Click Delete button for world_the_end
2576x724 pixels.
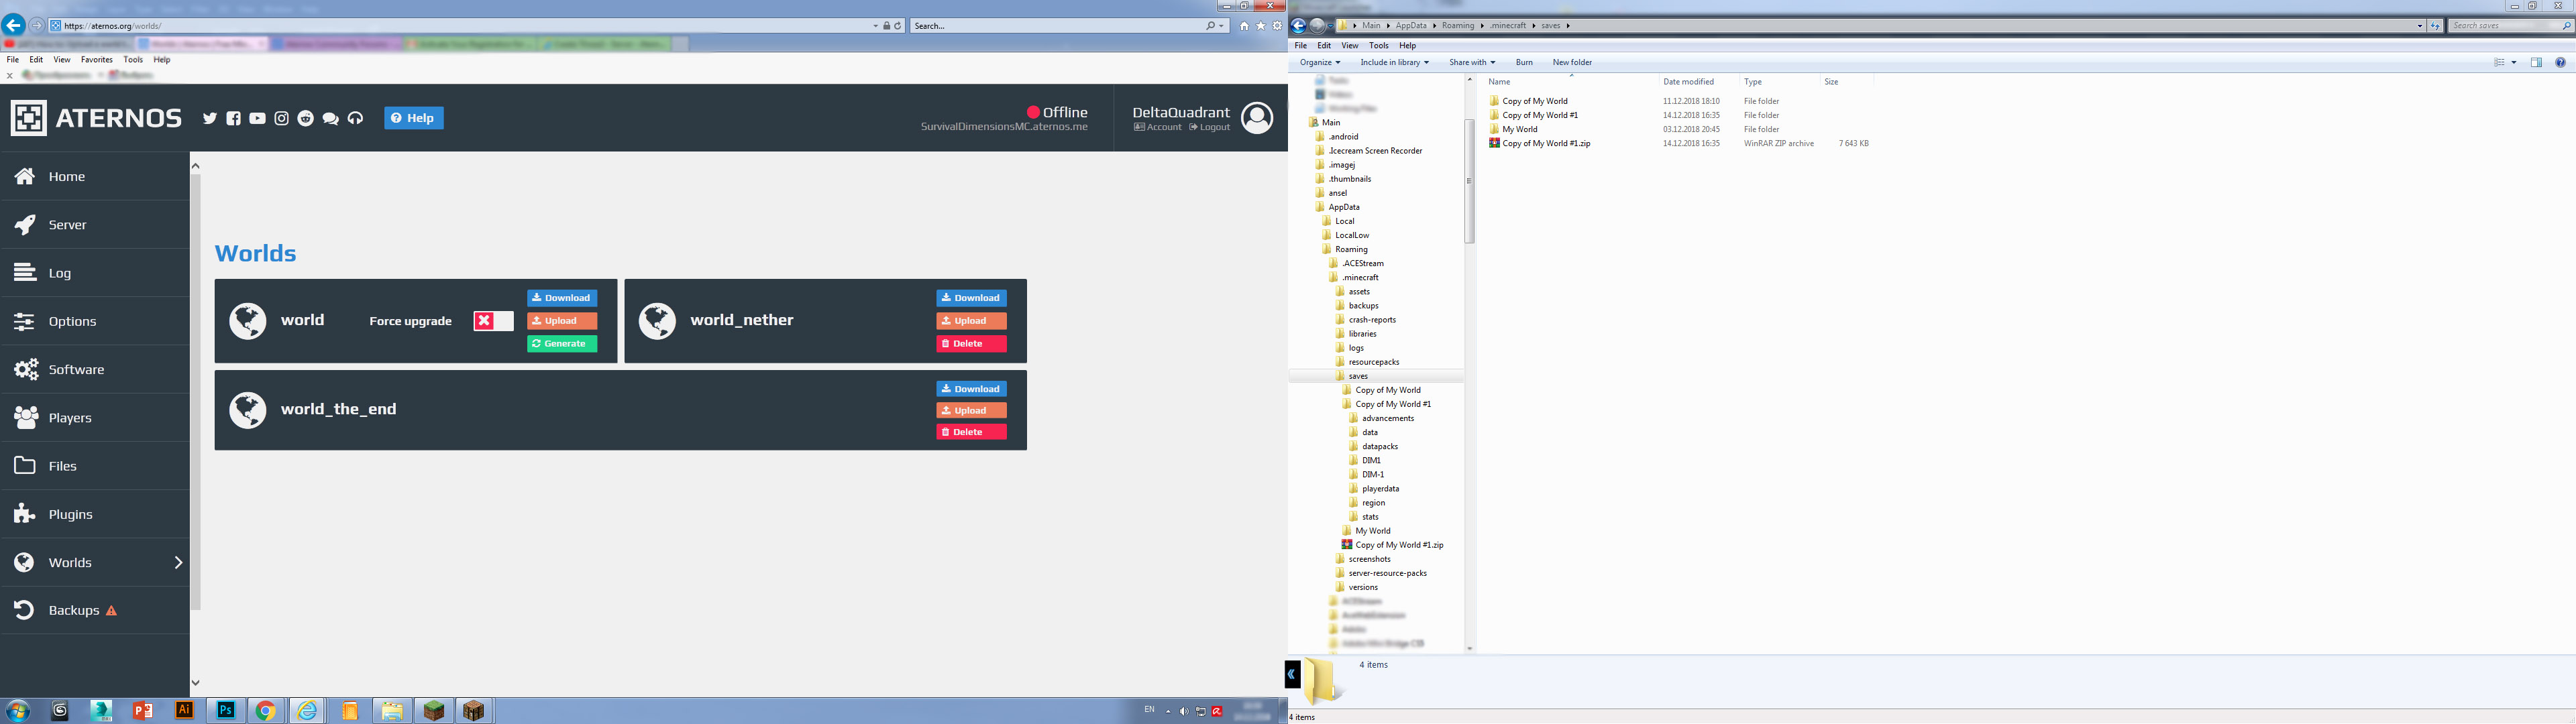pyautogui.click(x=971, y=432)
